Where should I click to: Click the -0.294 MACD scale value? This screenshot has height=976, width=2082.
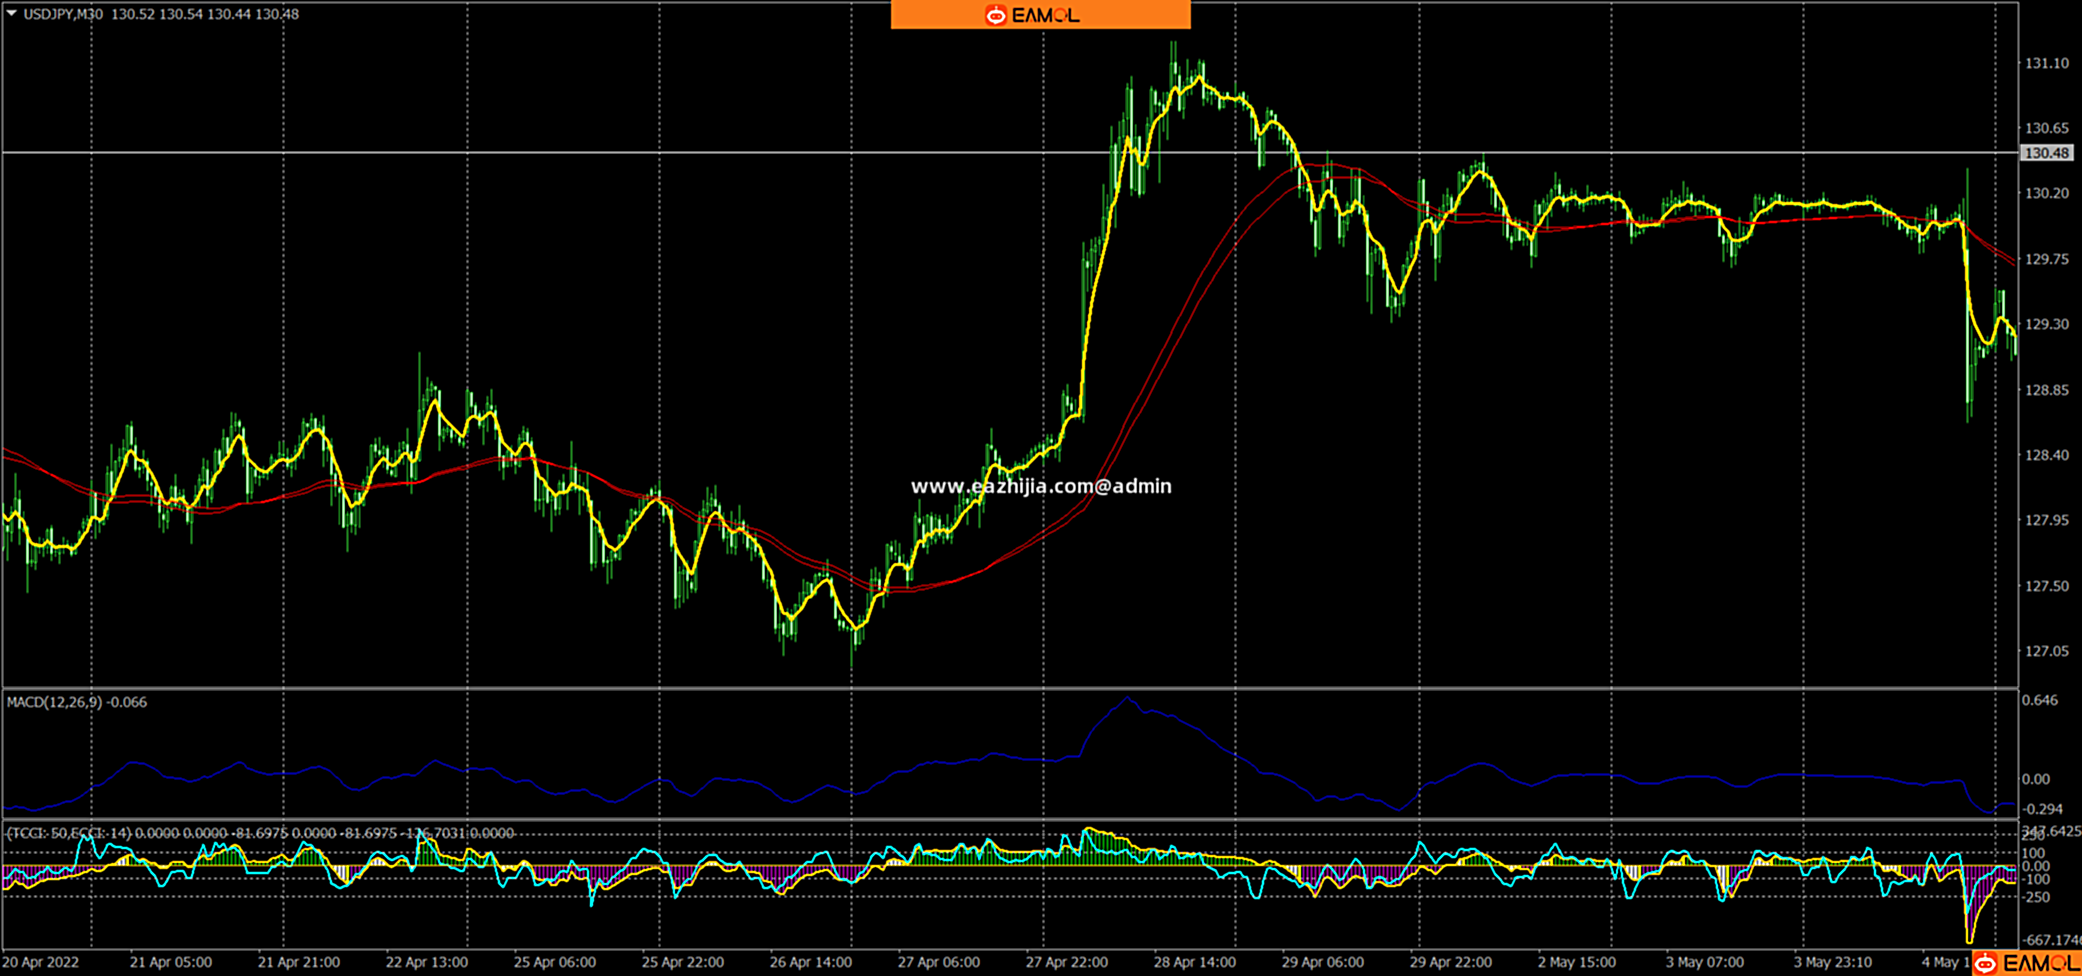tap(2042, 809)
